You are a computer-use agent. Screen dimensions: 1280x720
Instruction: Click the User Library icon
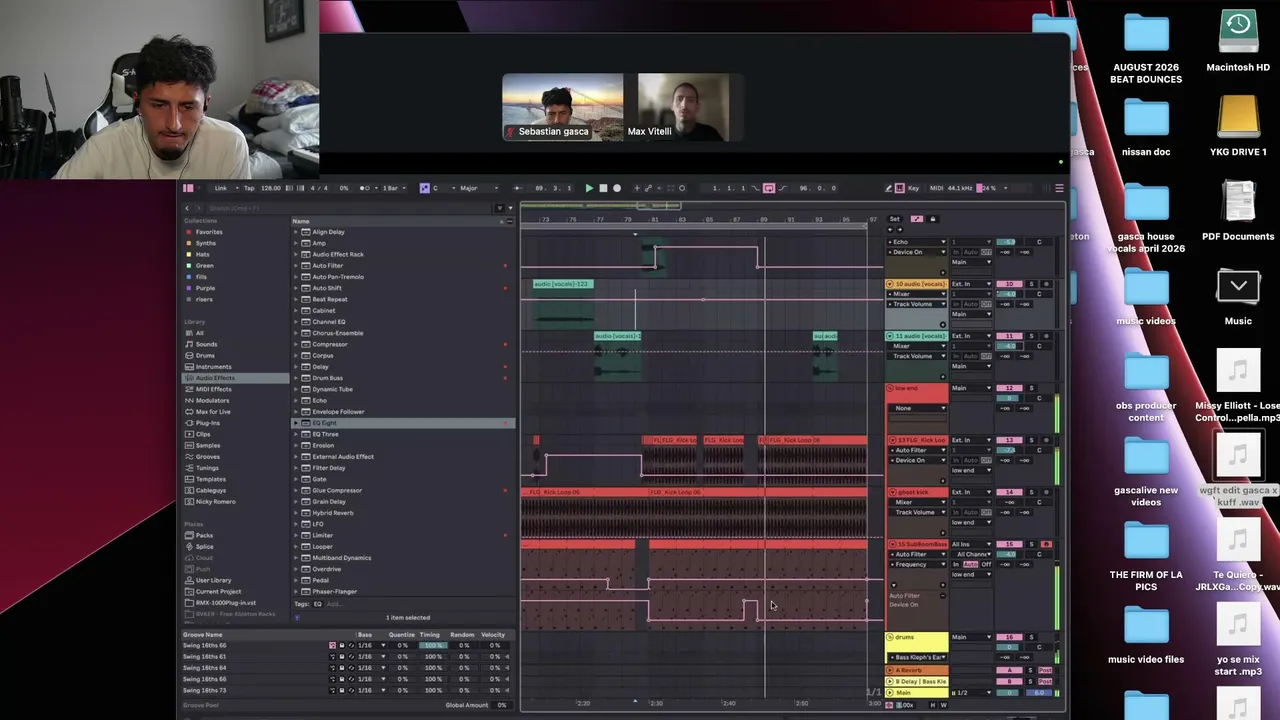coord(188,580)
